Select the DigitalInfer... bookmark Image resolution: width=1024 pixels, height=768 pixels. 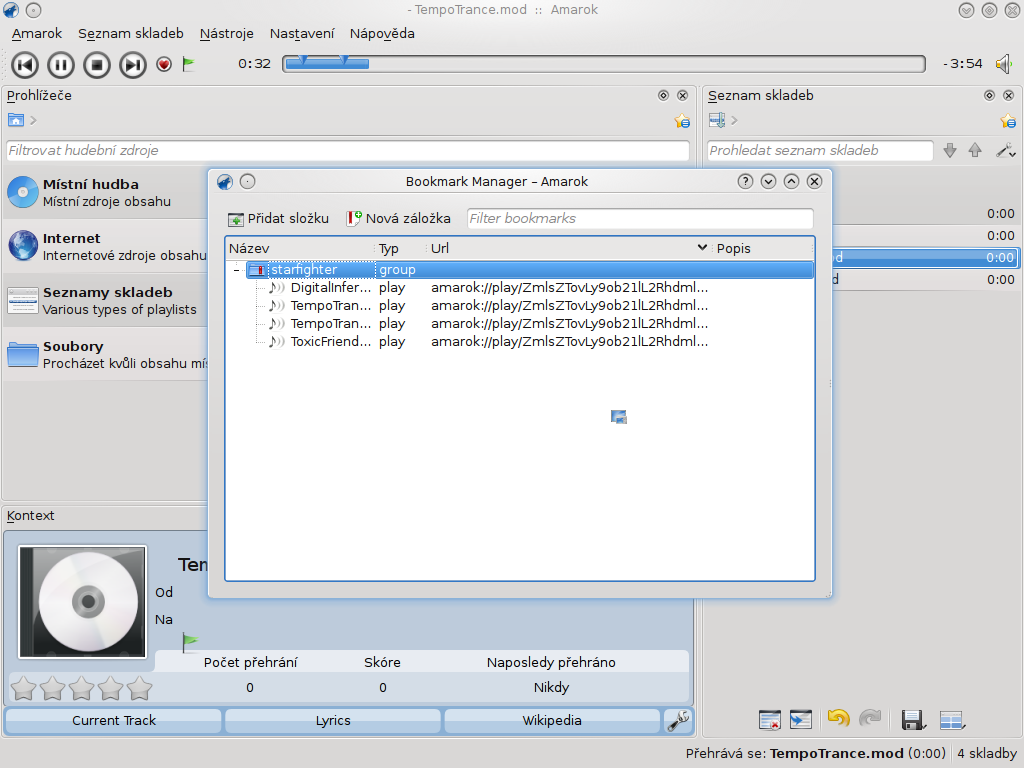click(330, 287)
